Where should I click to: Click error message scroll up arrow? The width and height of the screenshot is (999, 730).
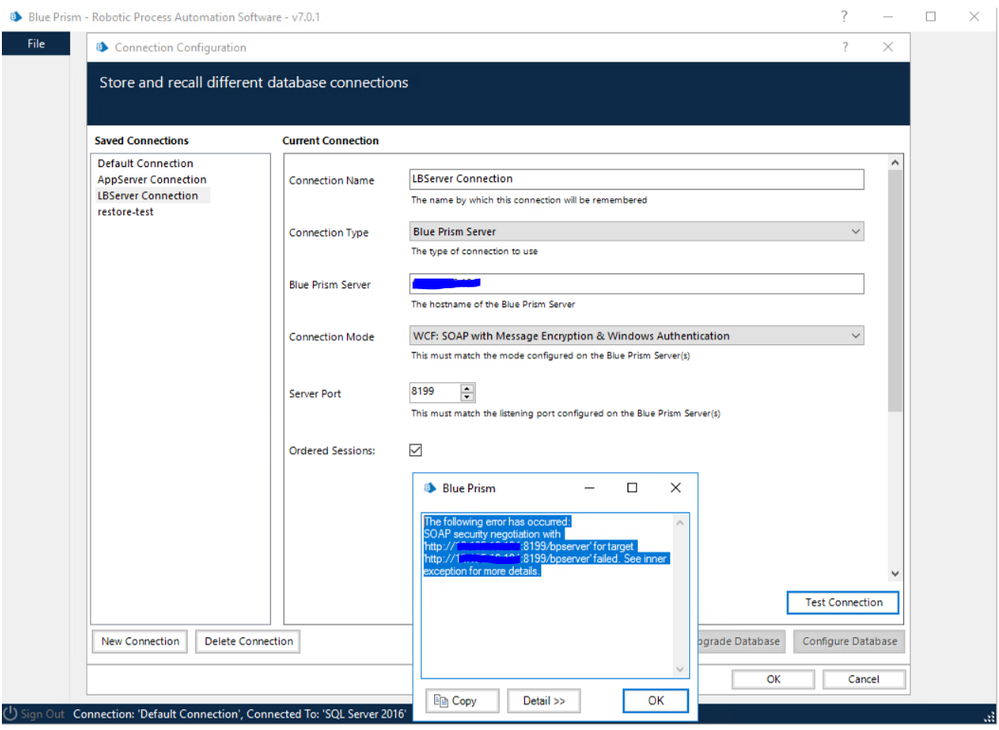(680, 523)
